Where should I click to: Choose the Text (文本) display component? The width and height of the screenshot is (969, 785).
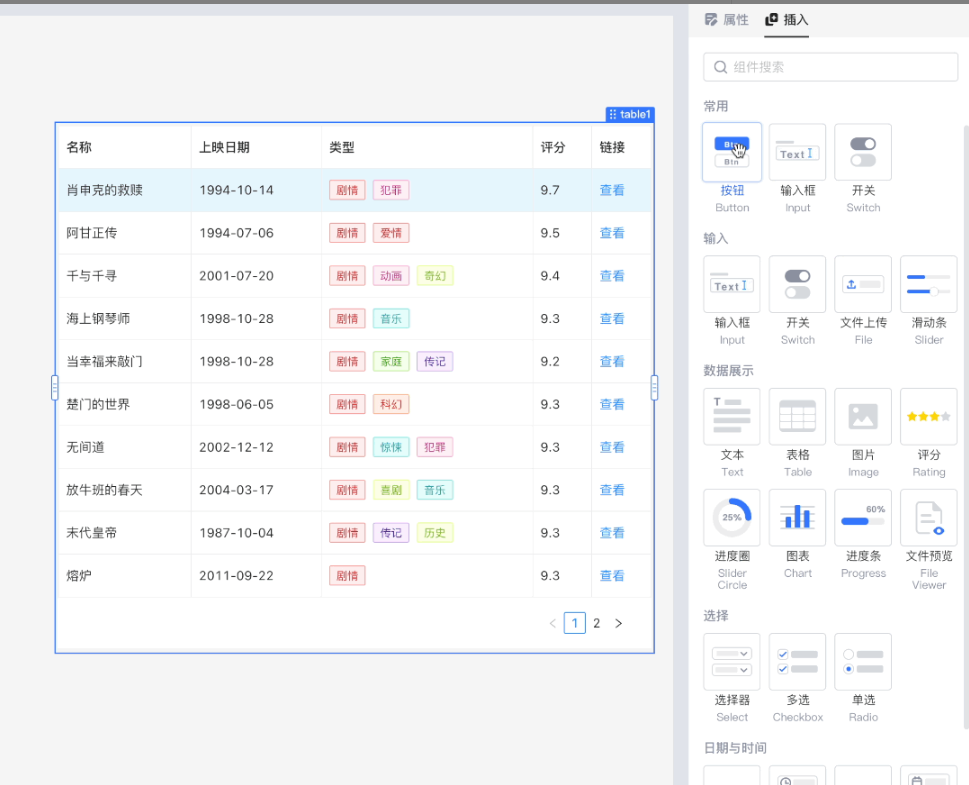732,416
